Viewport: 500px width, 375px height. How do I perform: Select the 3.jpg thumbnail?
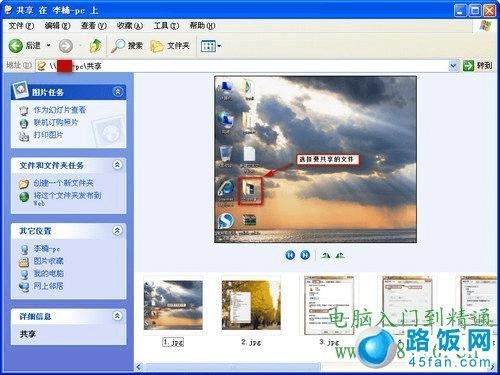(329, 305)
